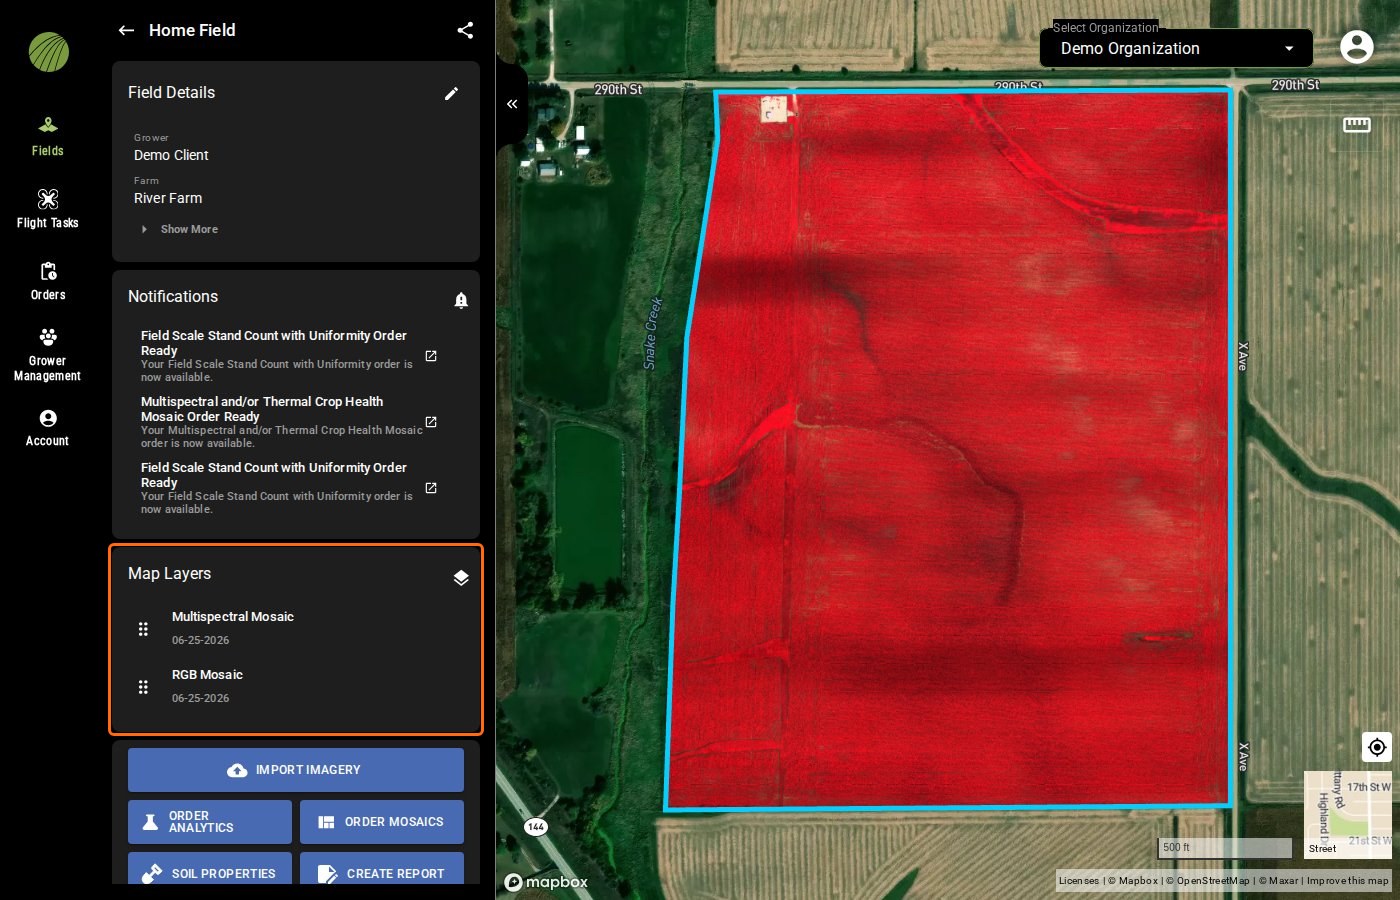This screenshot has width=1400, height=900.
Task: Select the RGB Mosaic layer
Action: pos(208,675)
